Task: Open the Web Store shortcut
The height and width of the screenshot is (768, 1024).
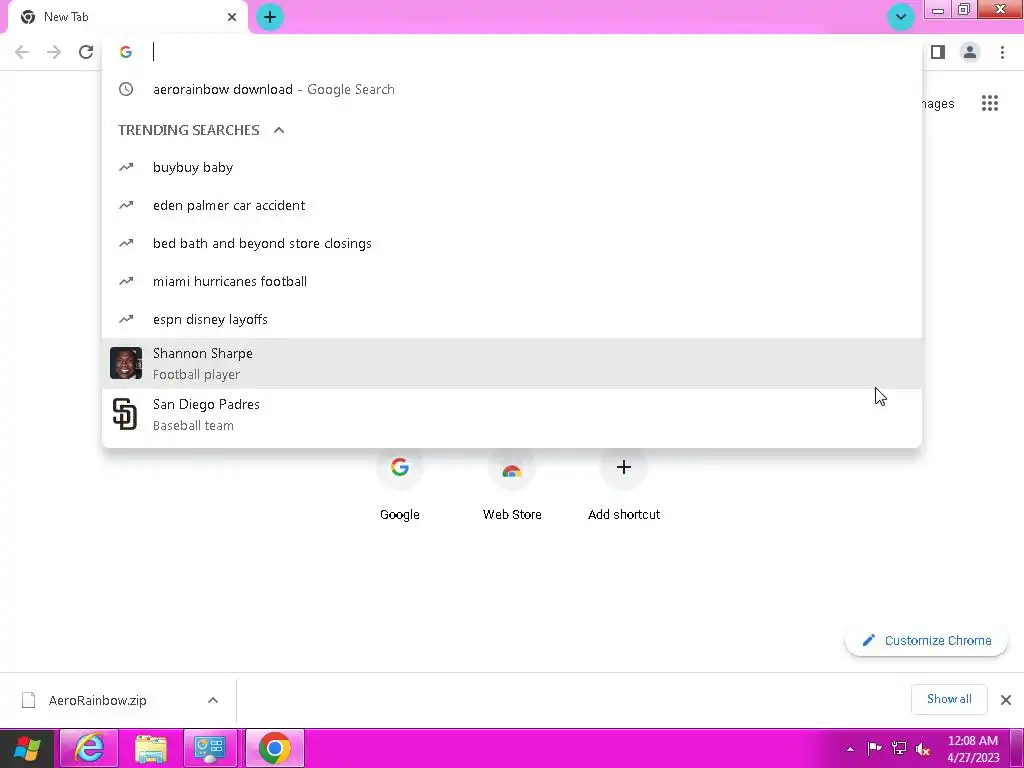Action: coord(512,485)
